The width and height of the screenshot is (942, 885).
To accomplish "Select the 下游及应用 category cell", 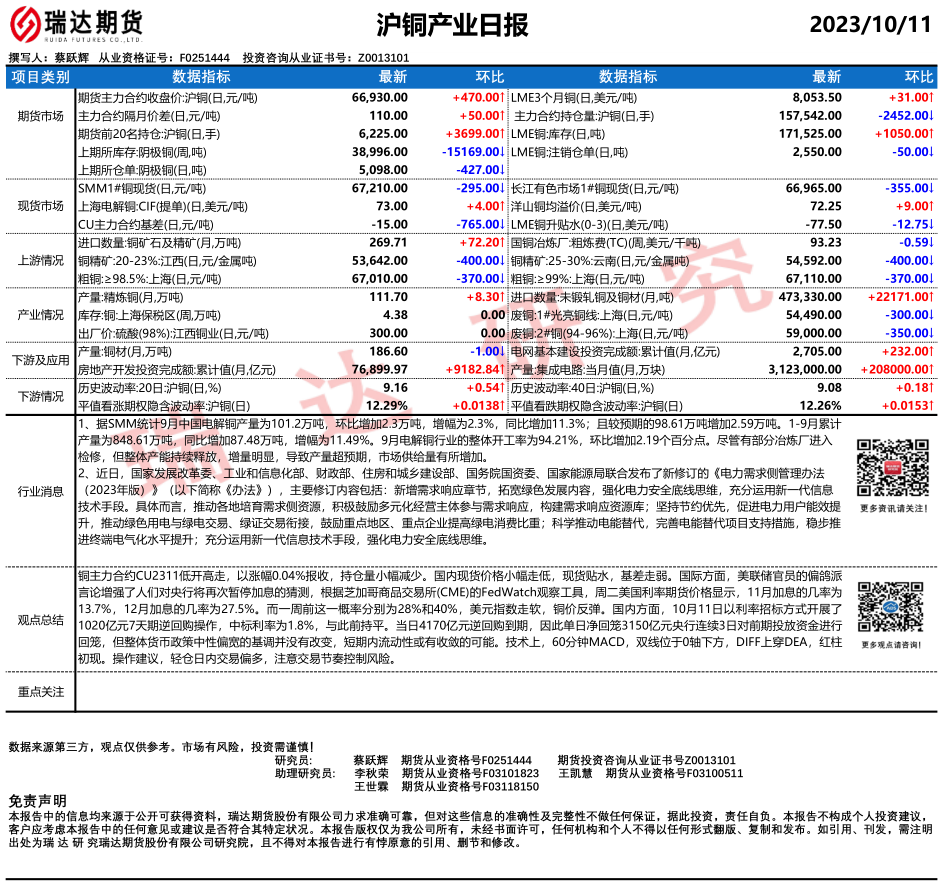I will (40, 360).
